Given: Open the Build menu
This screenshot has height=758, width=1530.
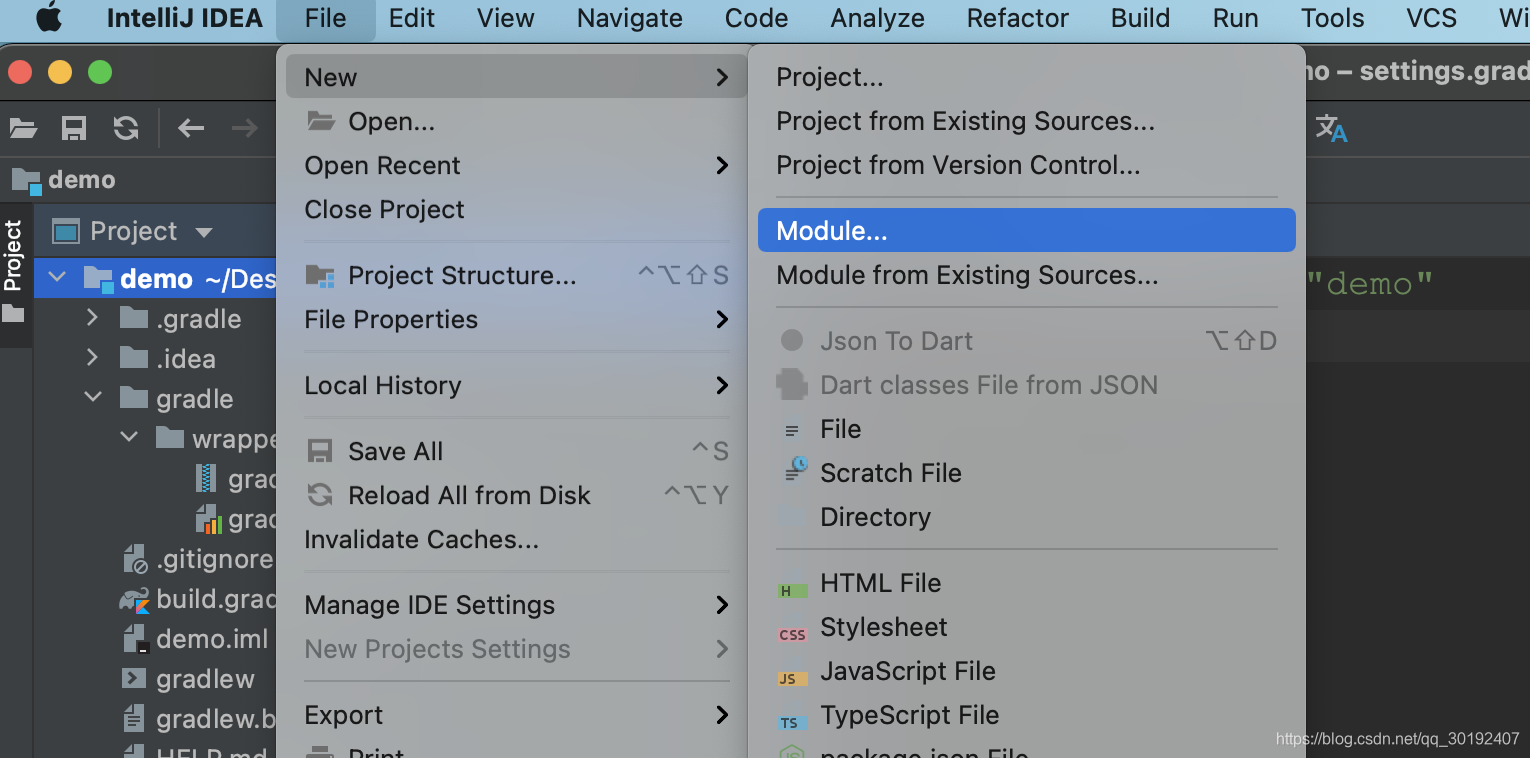Looking at the screenshot, I should (1140, 18).
